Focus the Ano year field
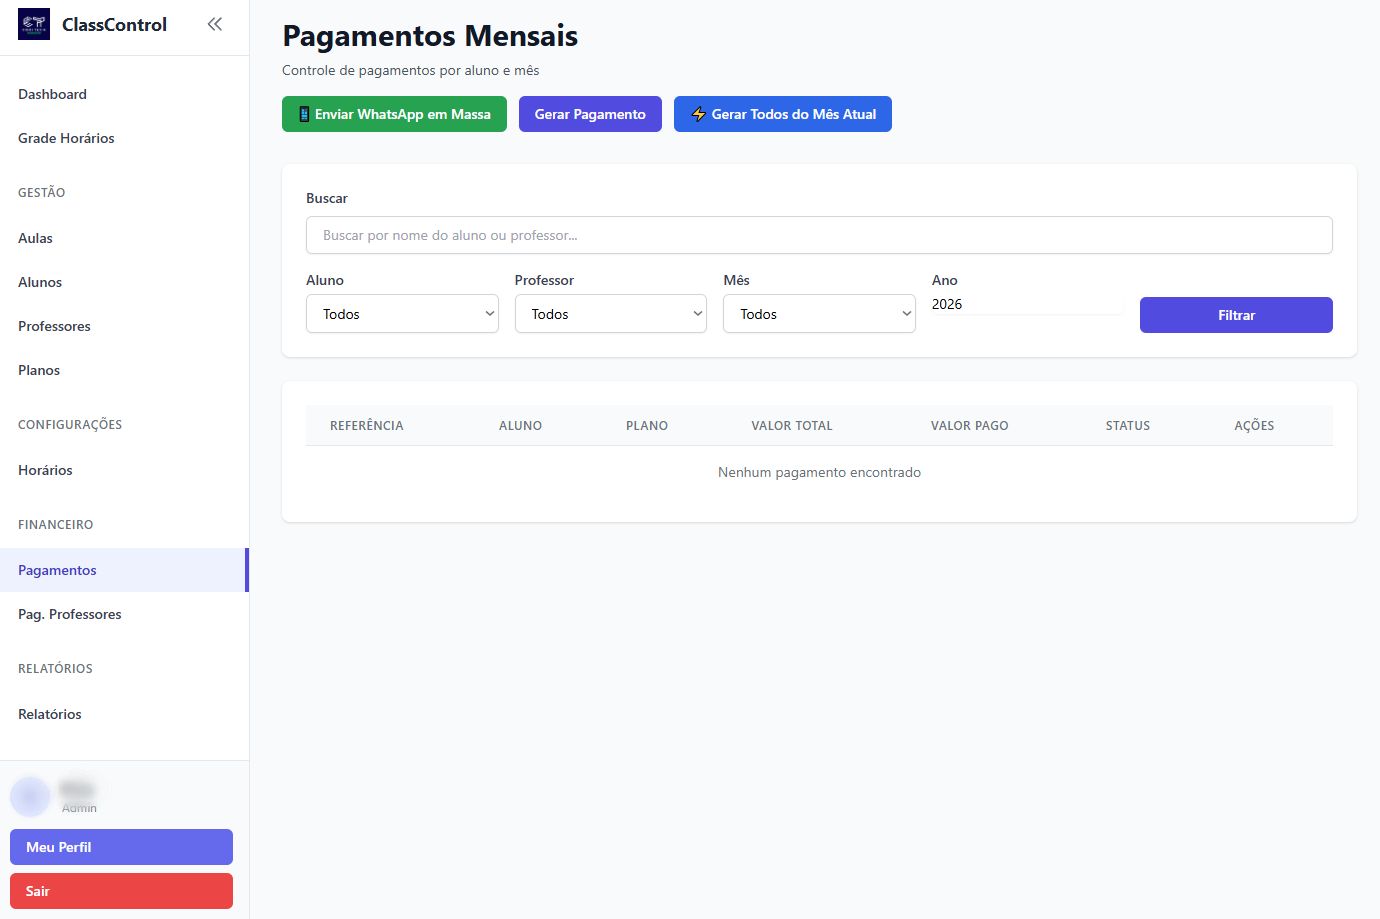The image size is (1380, 919). click(1026, 305)
